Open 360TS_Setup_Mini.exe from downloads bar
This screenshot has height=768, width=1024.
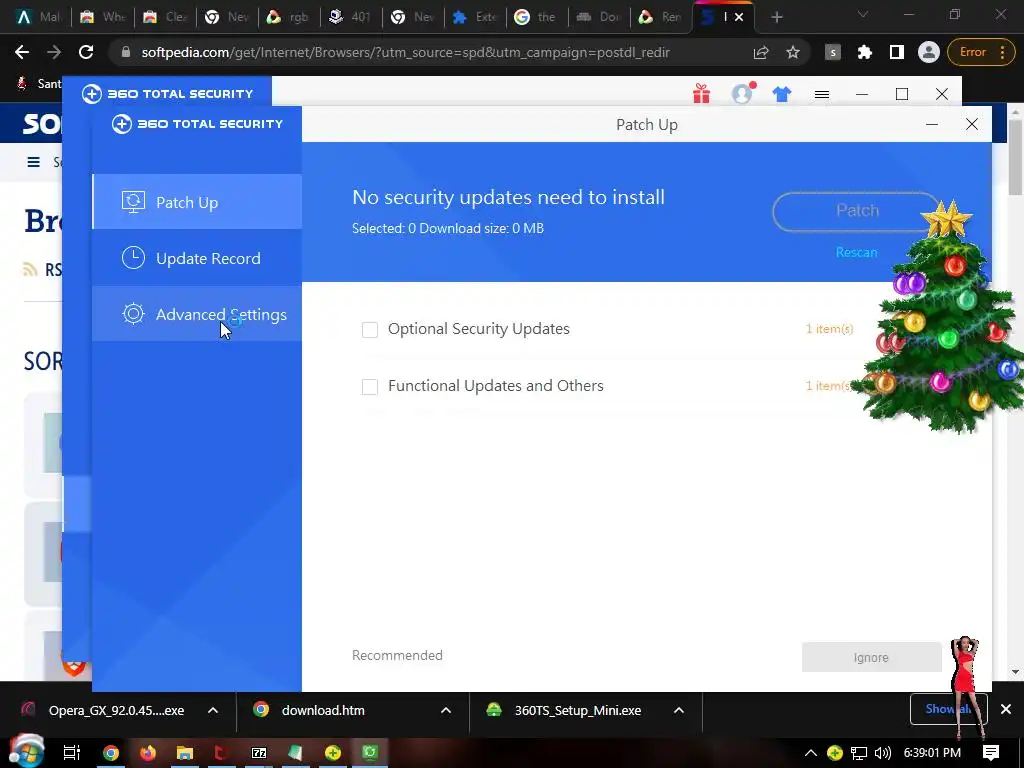578,710
